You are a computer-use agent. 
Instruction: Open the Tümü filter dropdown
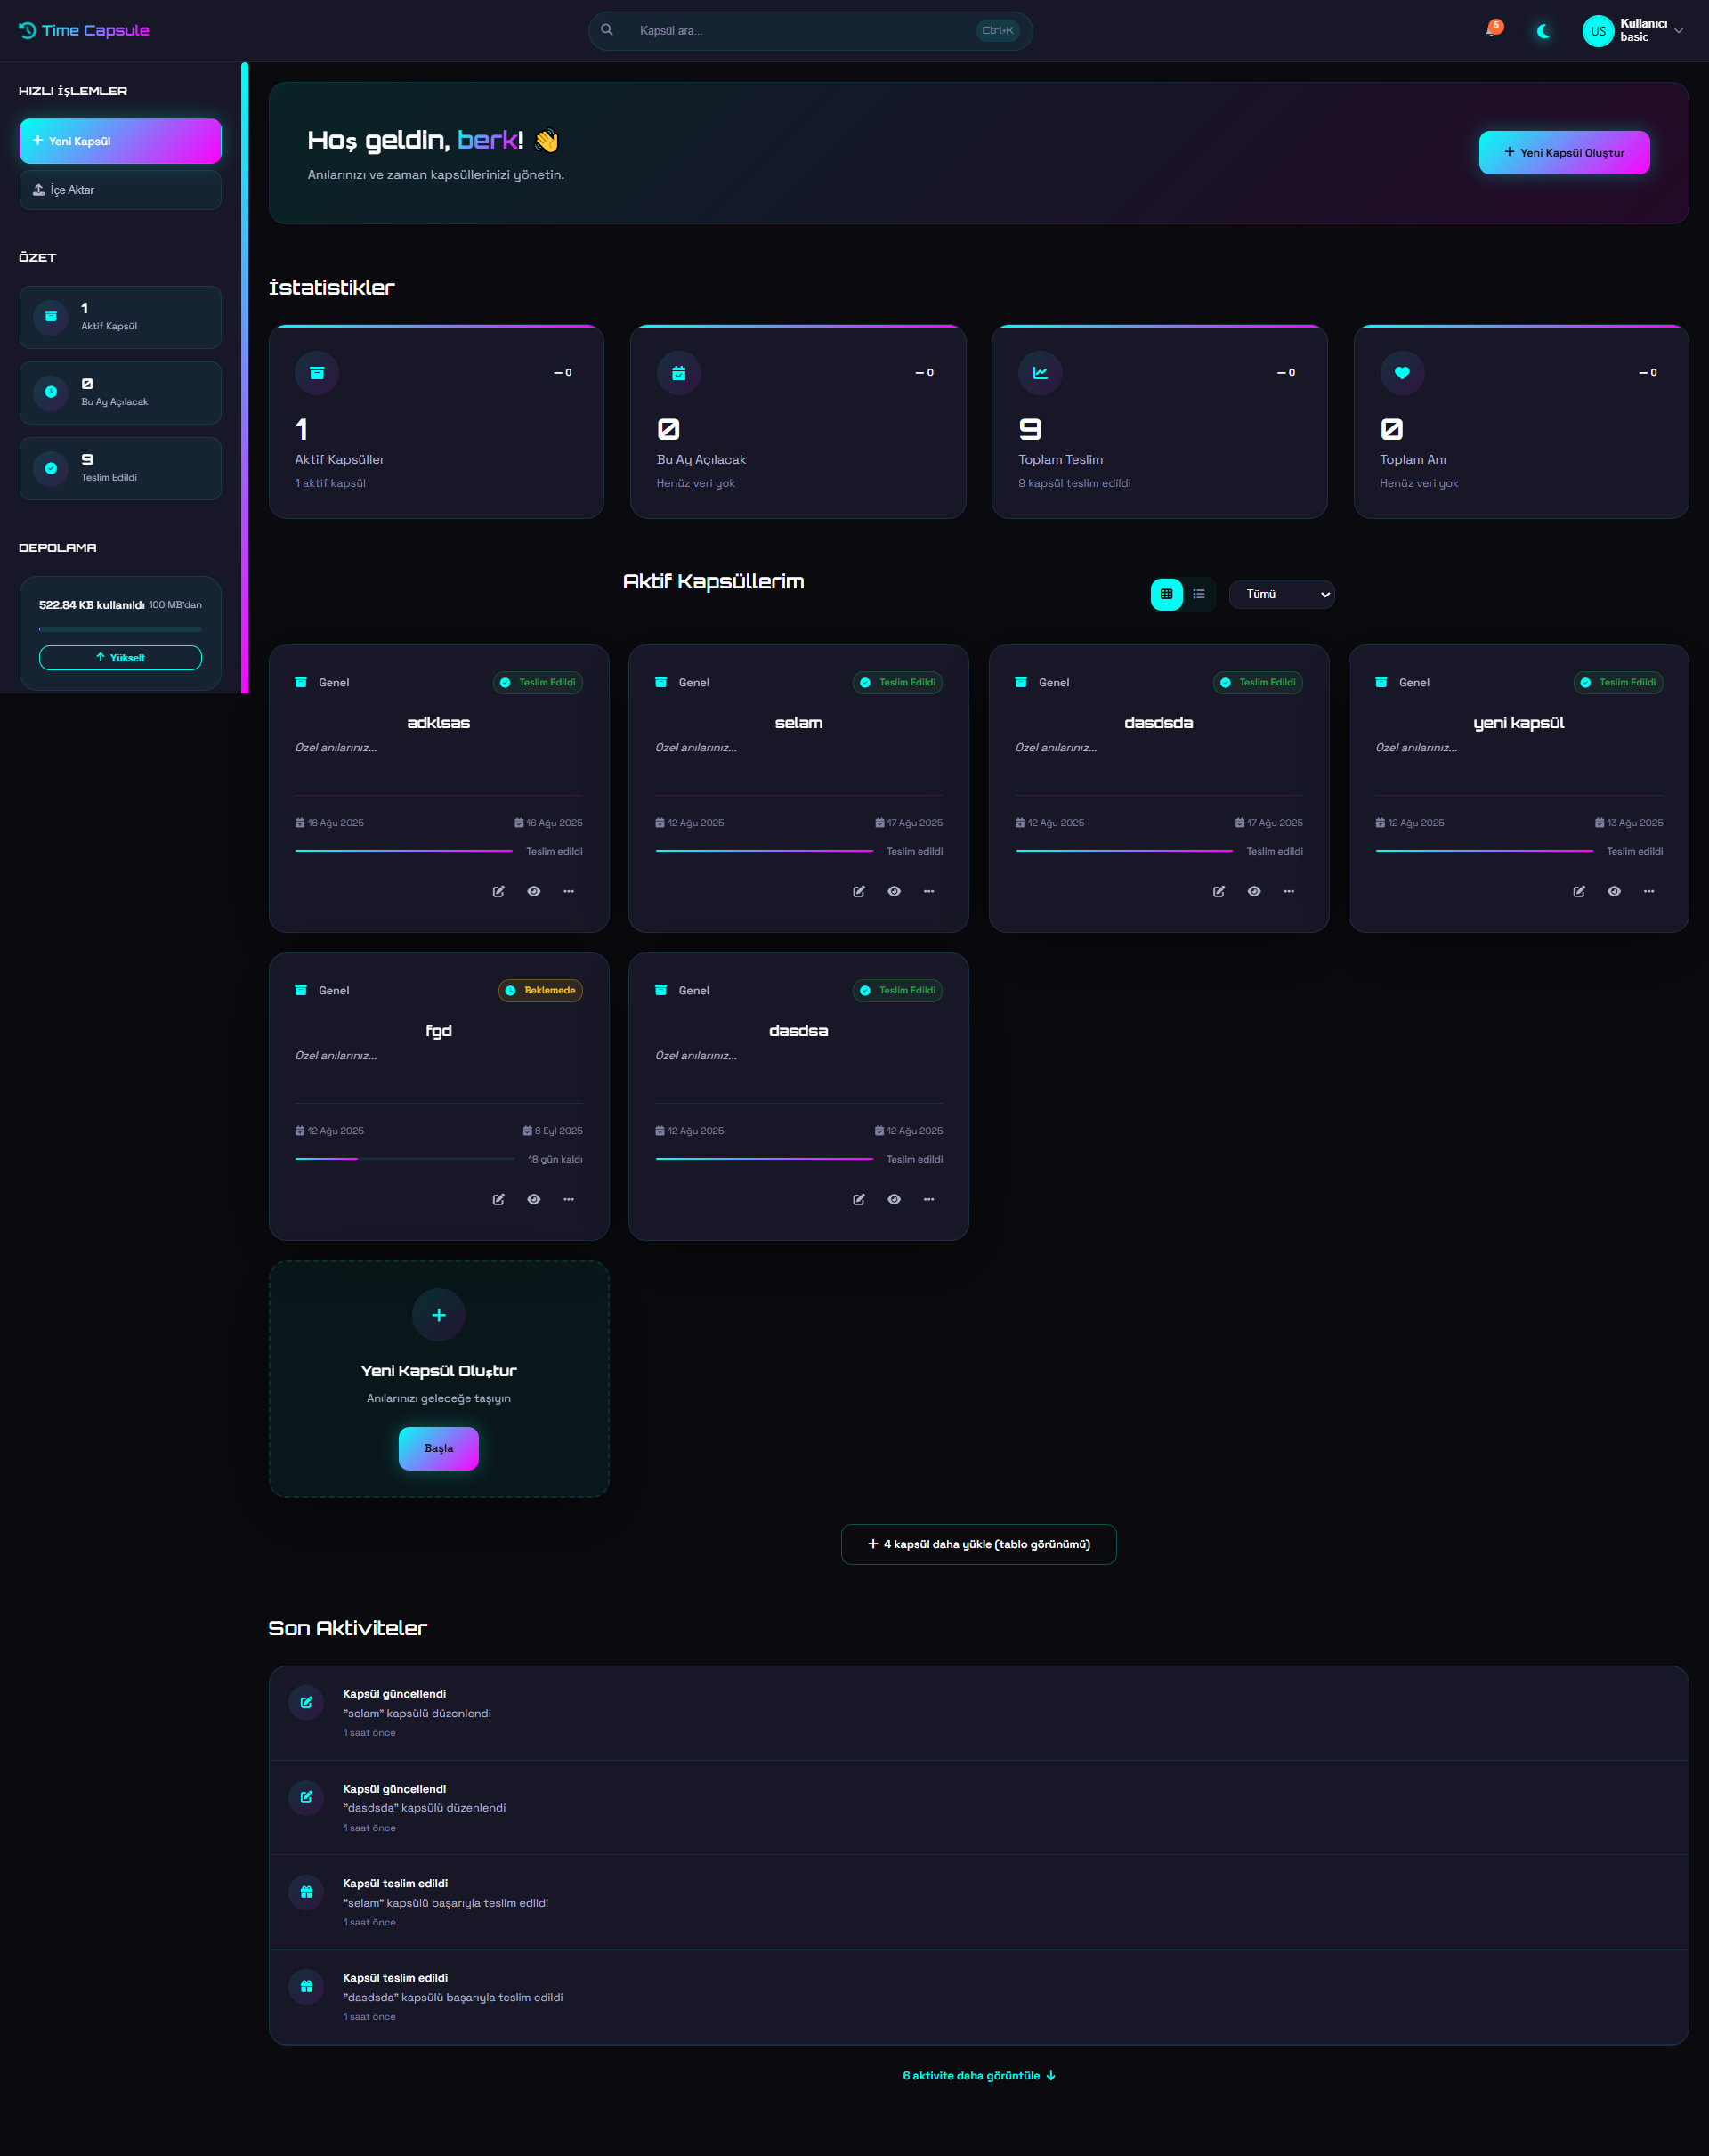(1281, 594)
